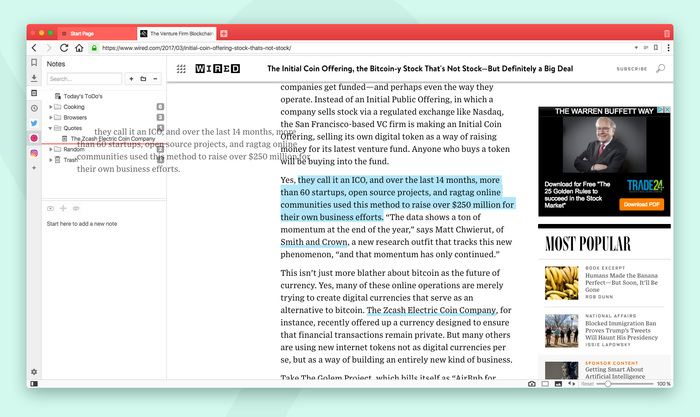This screenshot has width=700, height=417.
Task: Create a new notes folder
Action: tap(143, 78)
